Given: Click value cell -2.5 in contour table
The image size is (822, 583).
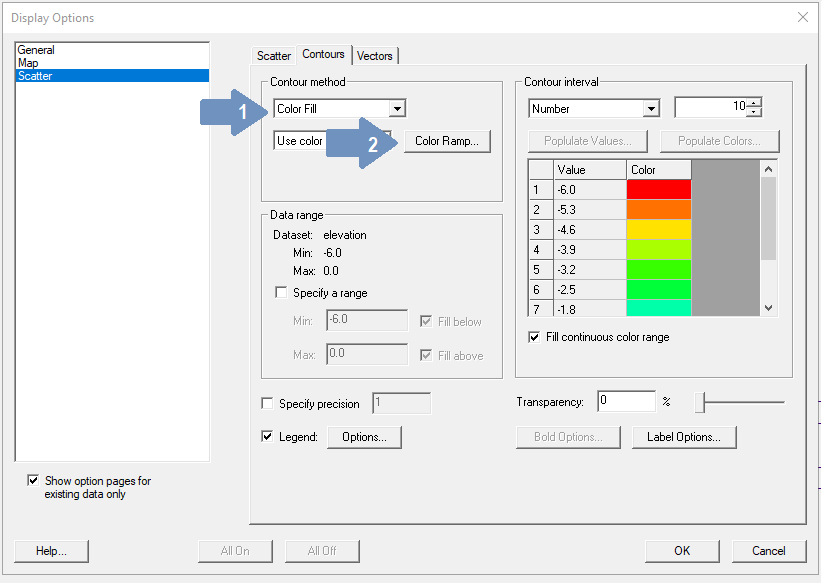Looking at the screenshot, I should (590, 289).
